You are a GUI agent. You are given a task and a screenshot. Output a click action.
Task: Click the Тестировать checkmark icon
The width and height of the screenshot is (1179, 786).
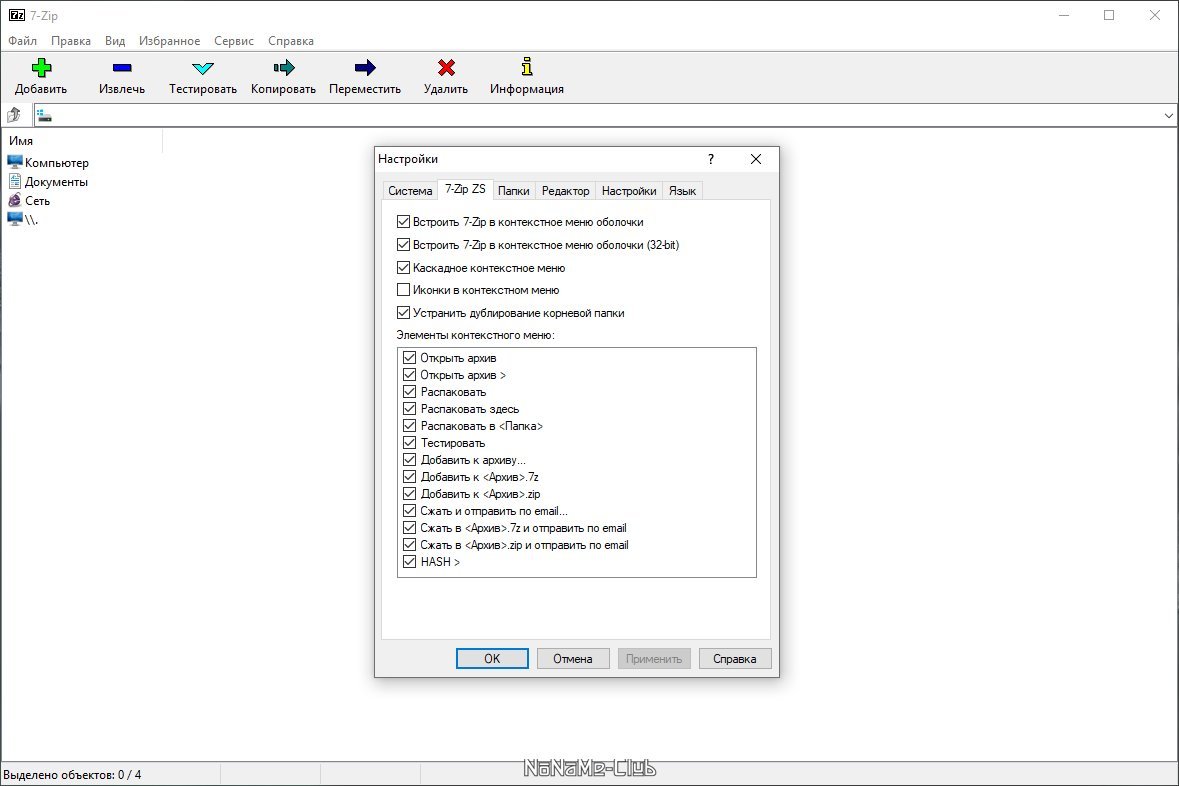pyautogui.click(x=203, y=68)
